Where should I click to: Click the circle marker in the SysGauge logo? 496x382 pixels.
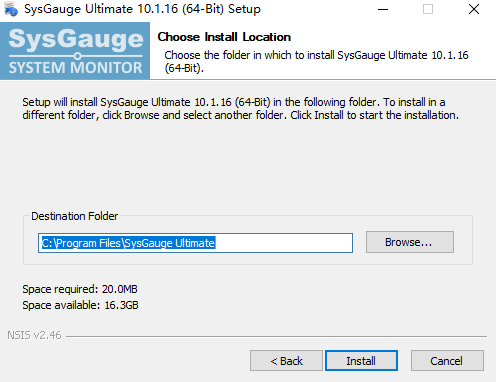coord(77,56)
